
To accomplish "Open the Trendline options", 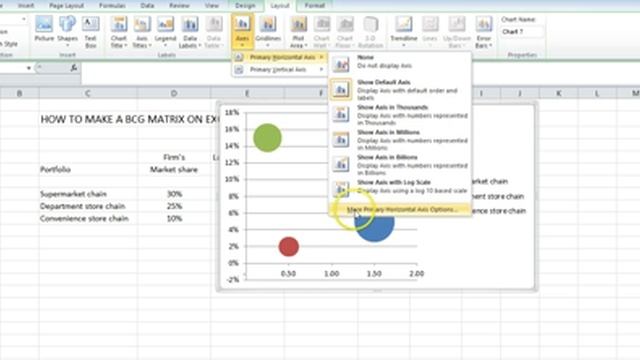I will (404, 32).
